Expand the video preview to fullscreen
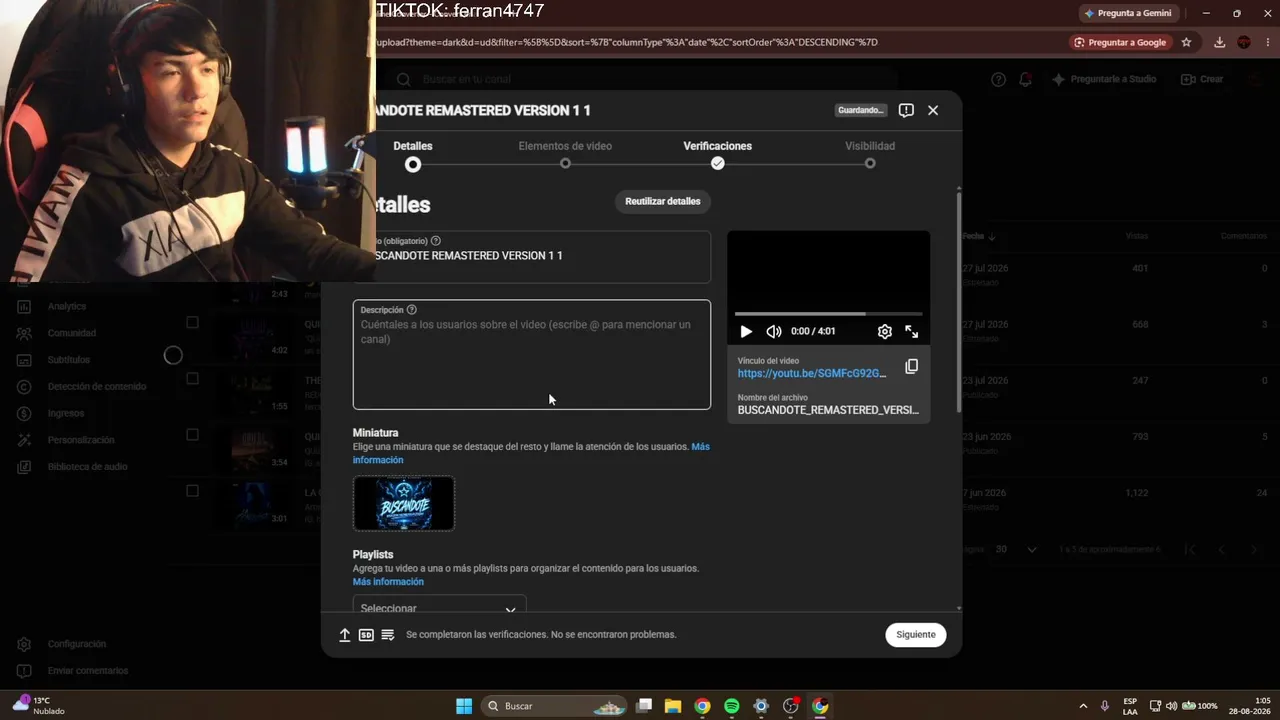 tap(912, 332)
